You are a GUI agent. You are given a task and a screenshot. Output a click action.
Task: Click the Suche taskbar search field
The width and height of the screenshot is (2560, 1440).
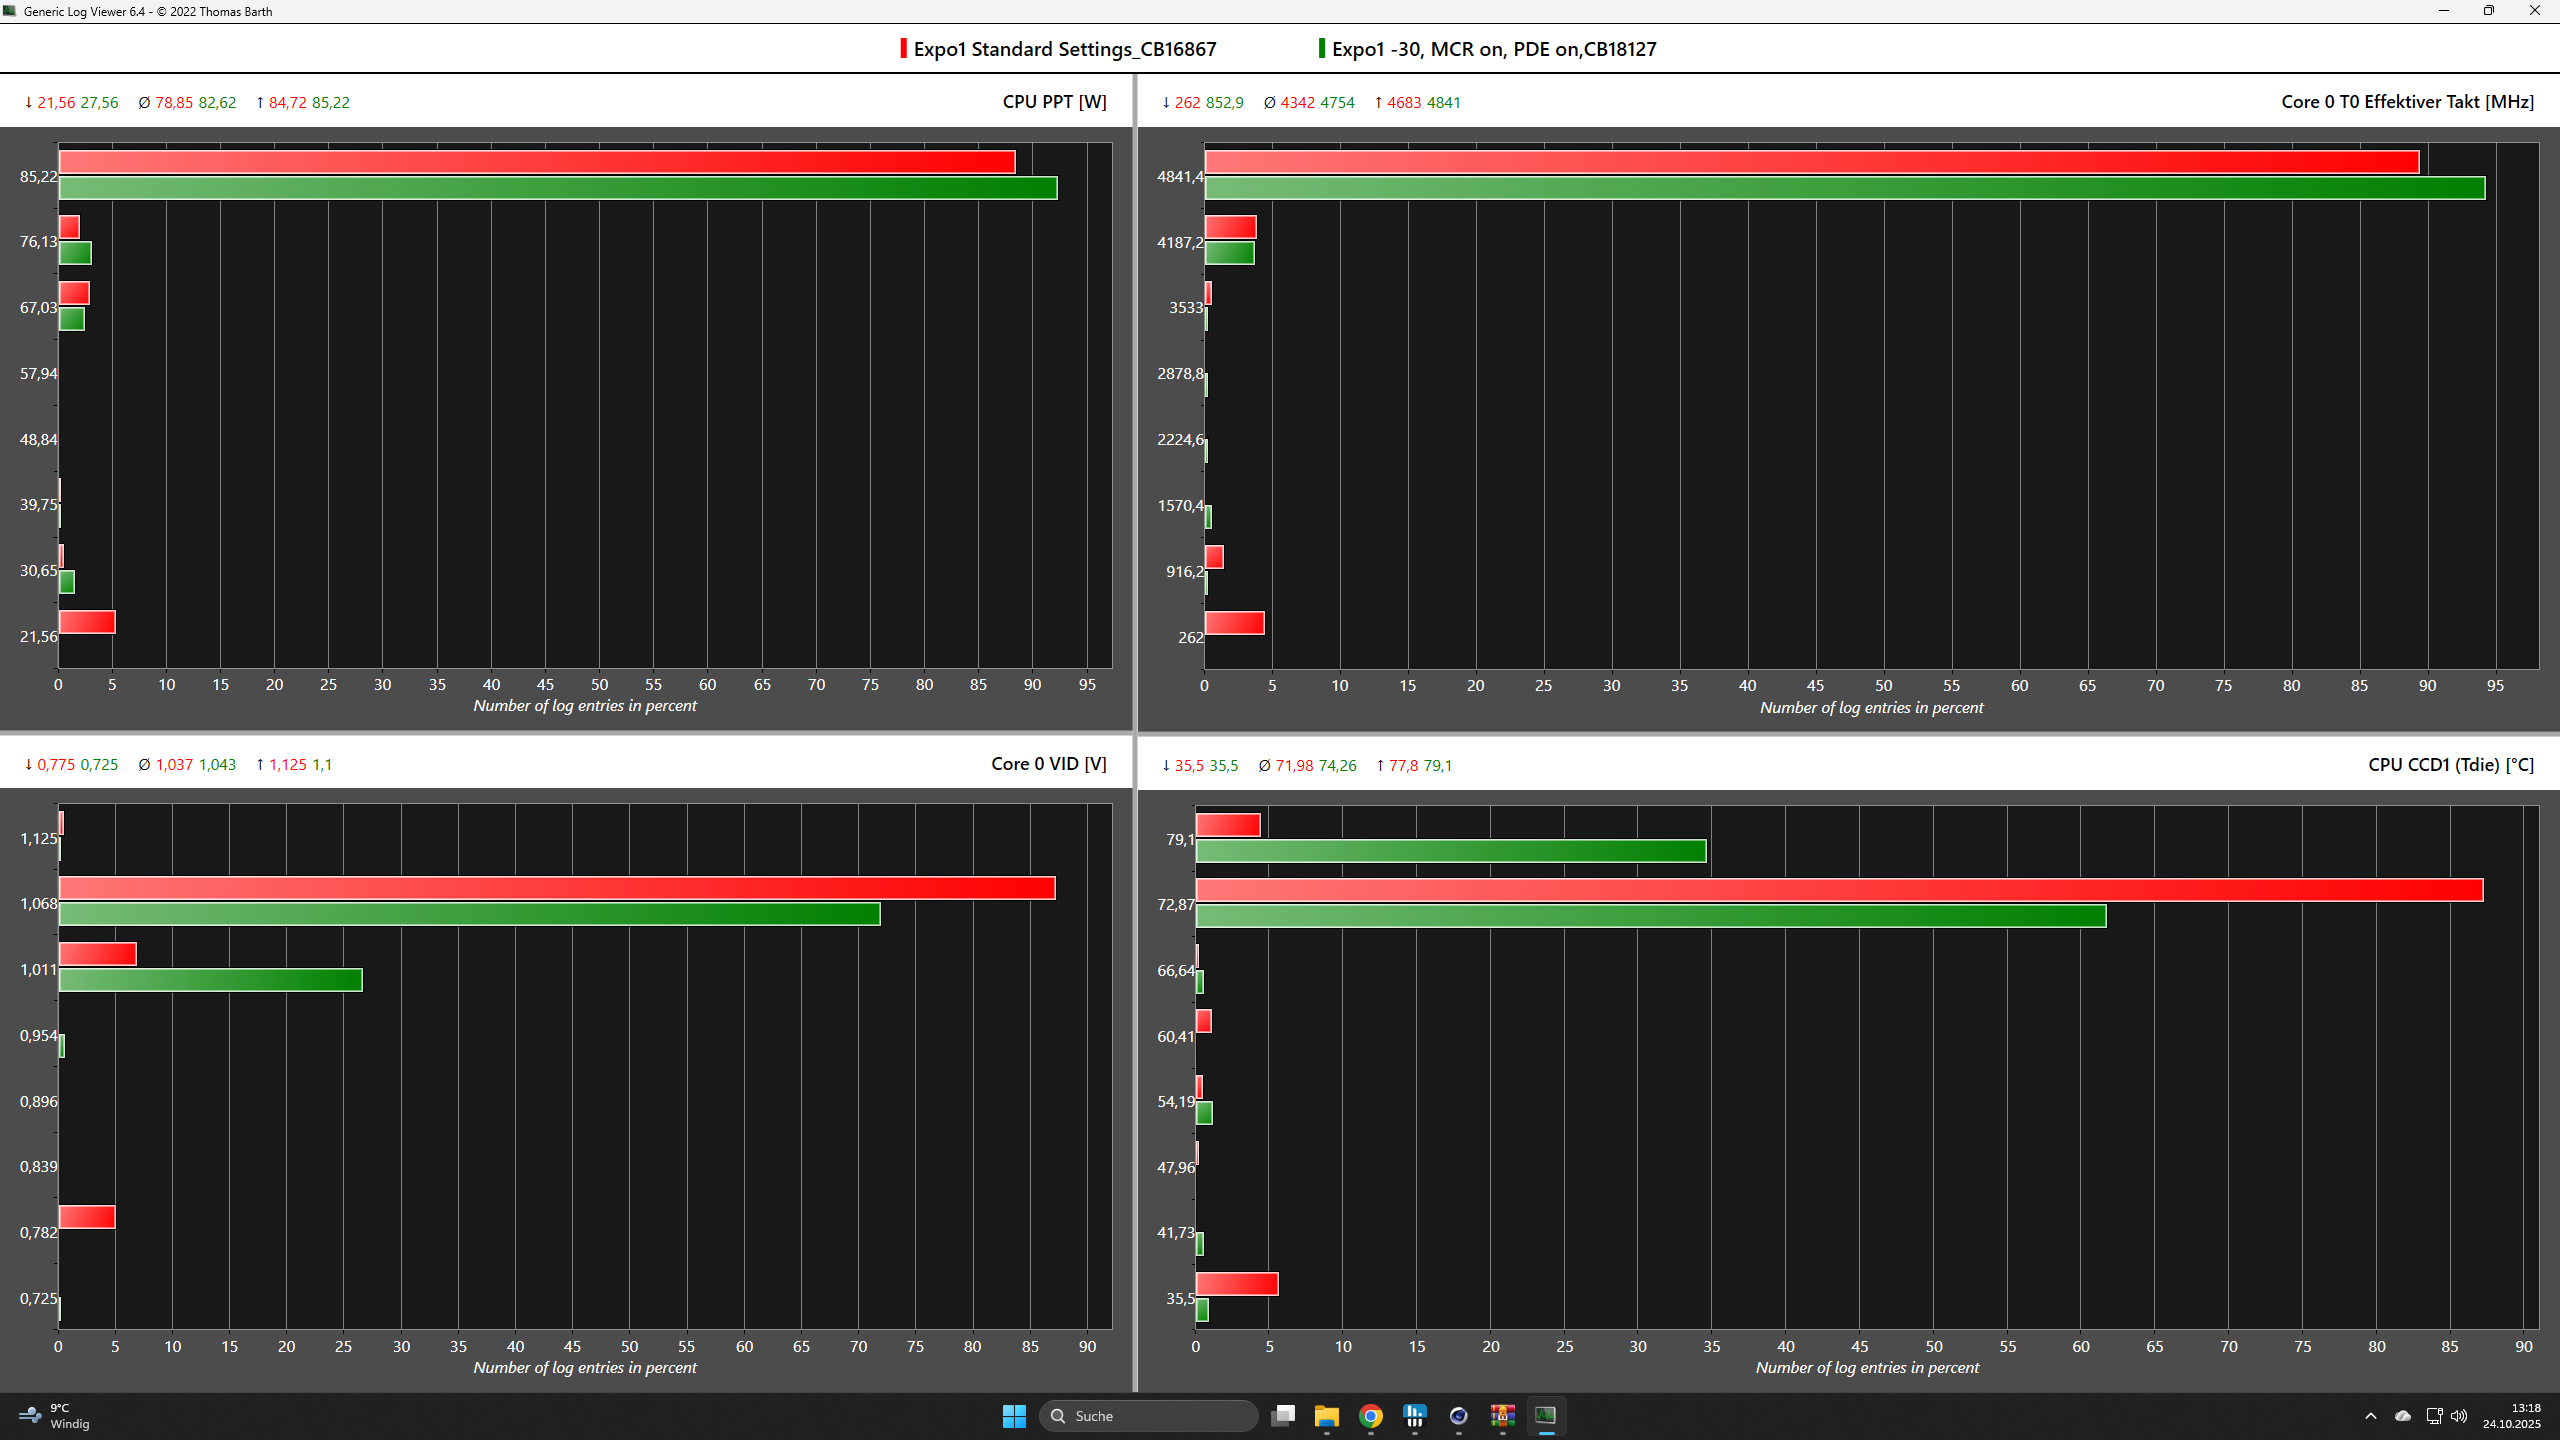1150,1415
